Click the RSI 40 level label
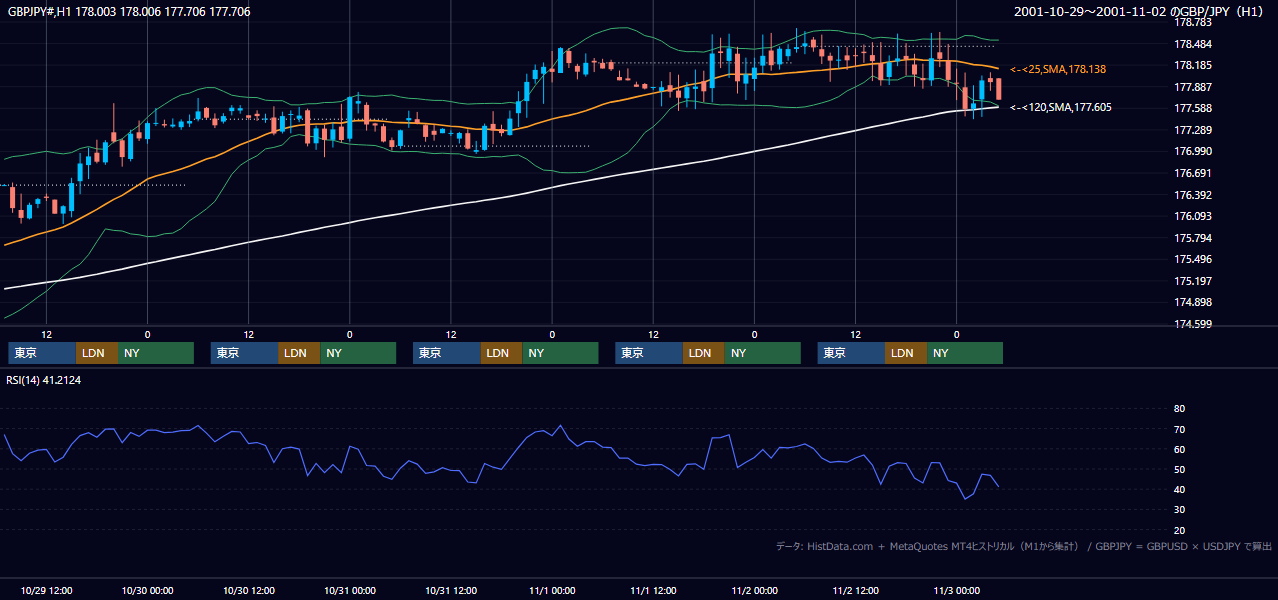The width and height of the screenshot is (1278, 600). (1179, 489)
